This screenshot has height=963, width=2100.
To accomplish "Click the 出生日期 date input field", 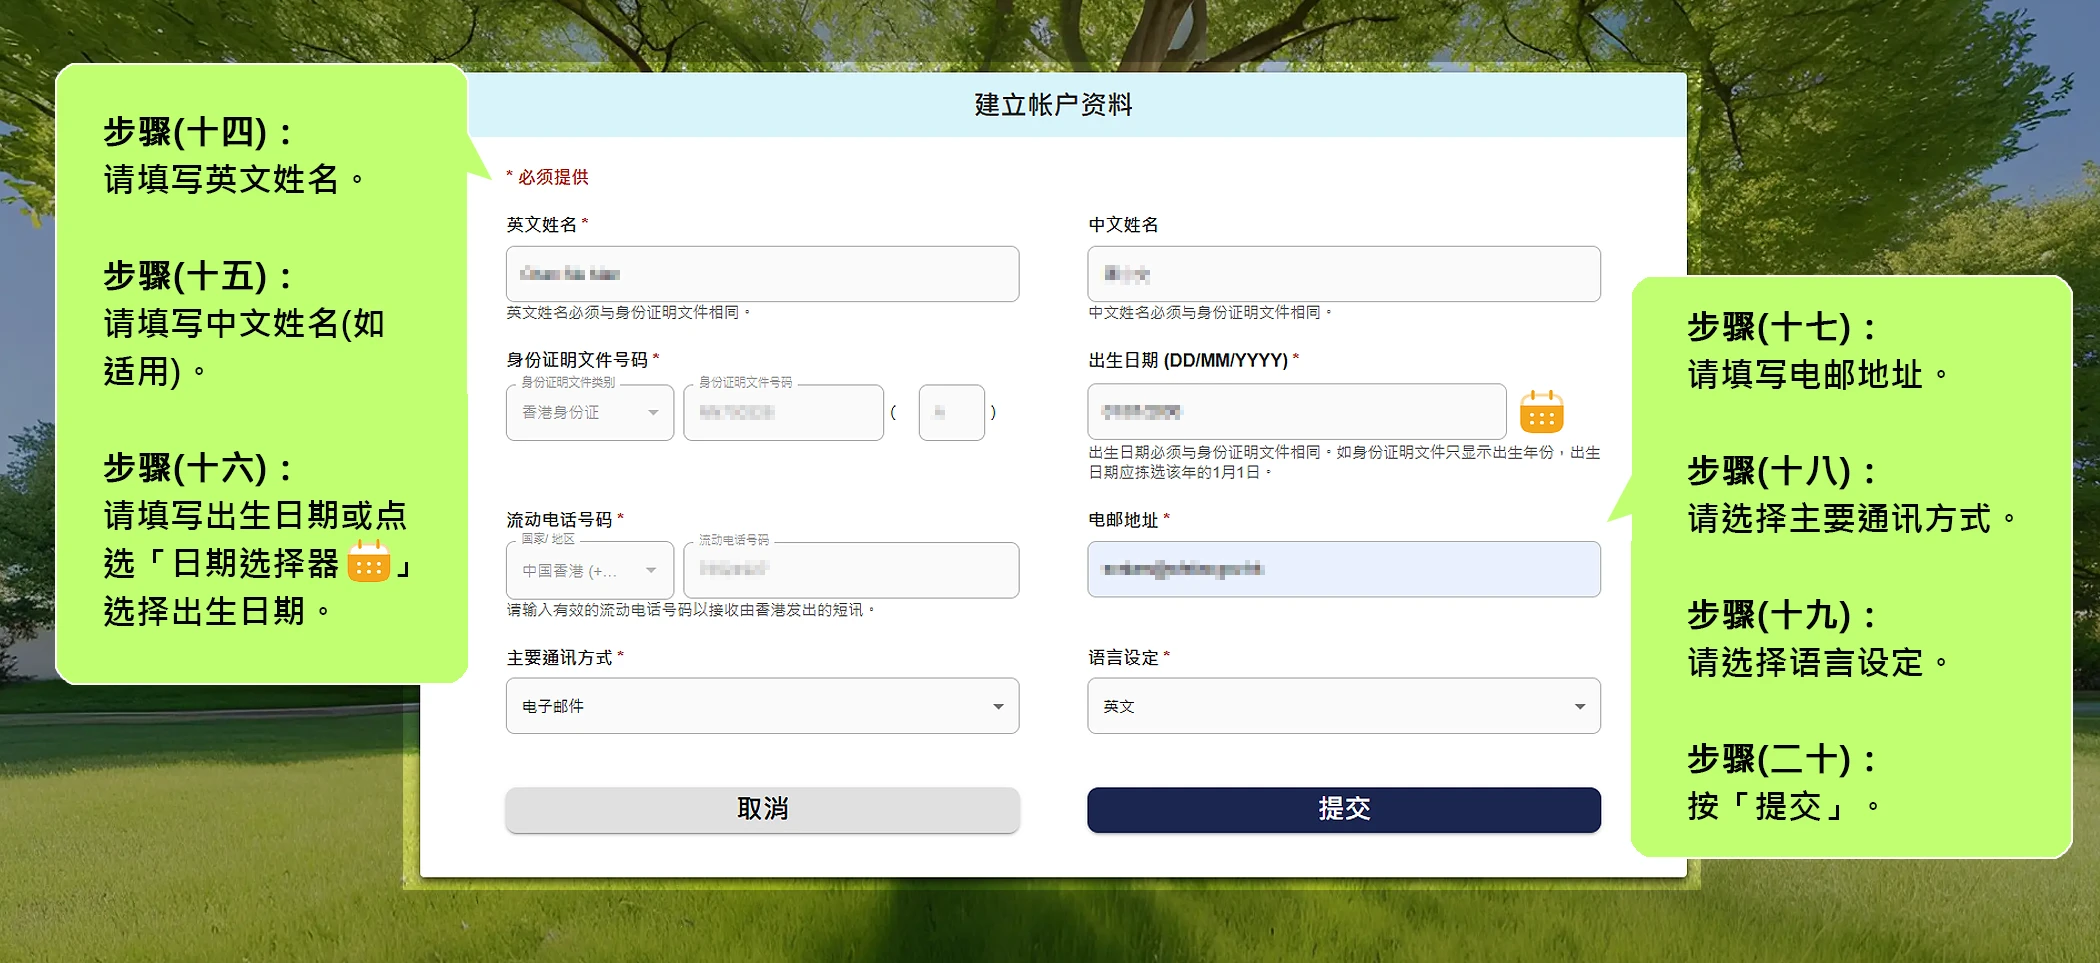I will pyautogui.click(x=1295, y=412).
